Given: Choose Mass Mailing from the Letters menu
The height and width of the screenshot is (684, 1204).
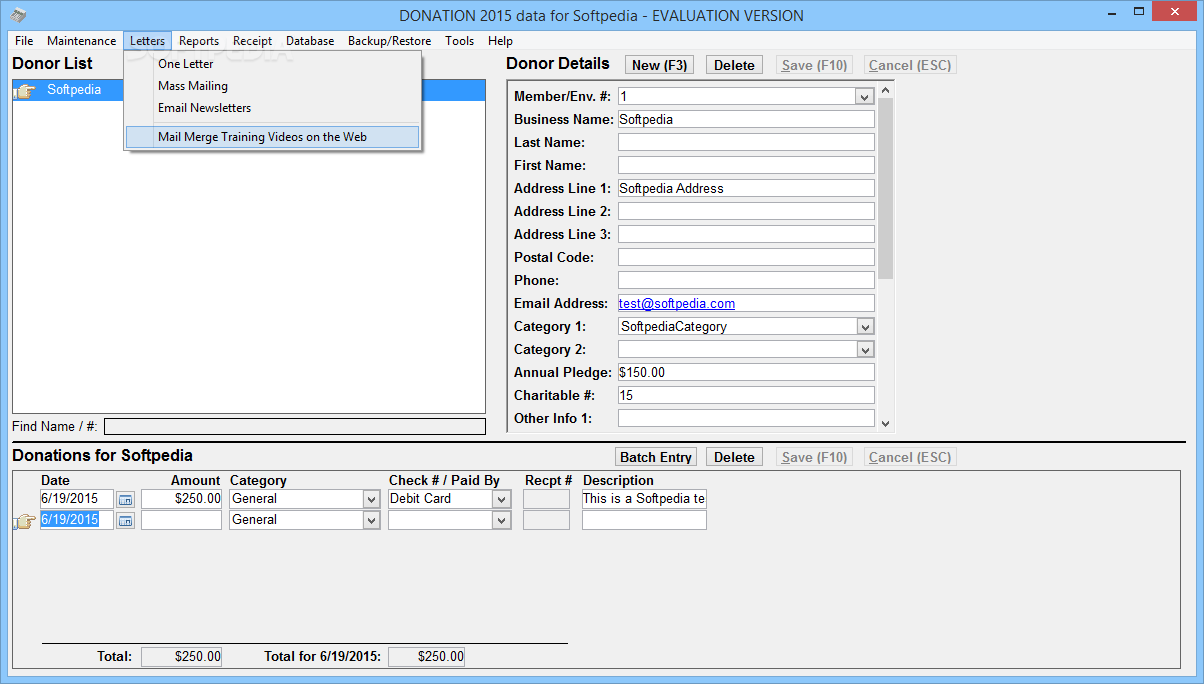Looking at the screenshot, I should click(272, 86).
